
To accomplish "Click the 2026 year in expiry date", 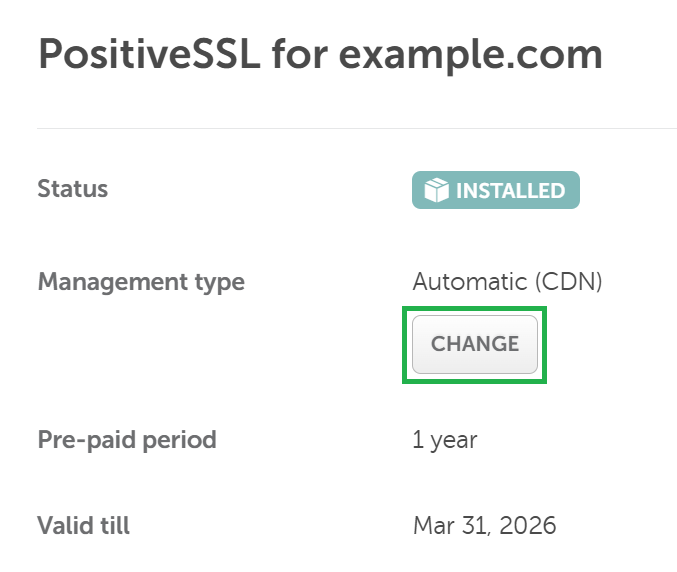I will click(x=528, y=525).
